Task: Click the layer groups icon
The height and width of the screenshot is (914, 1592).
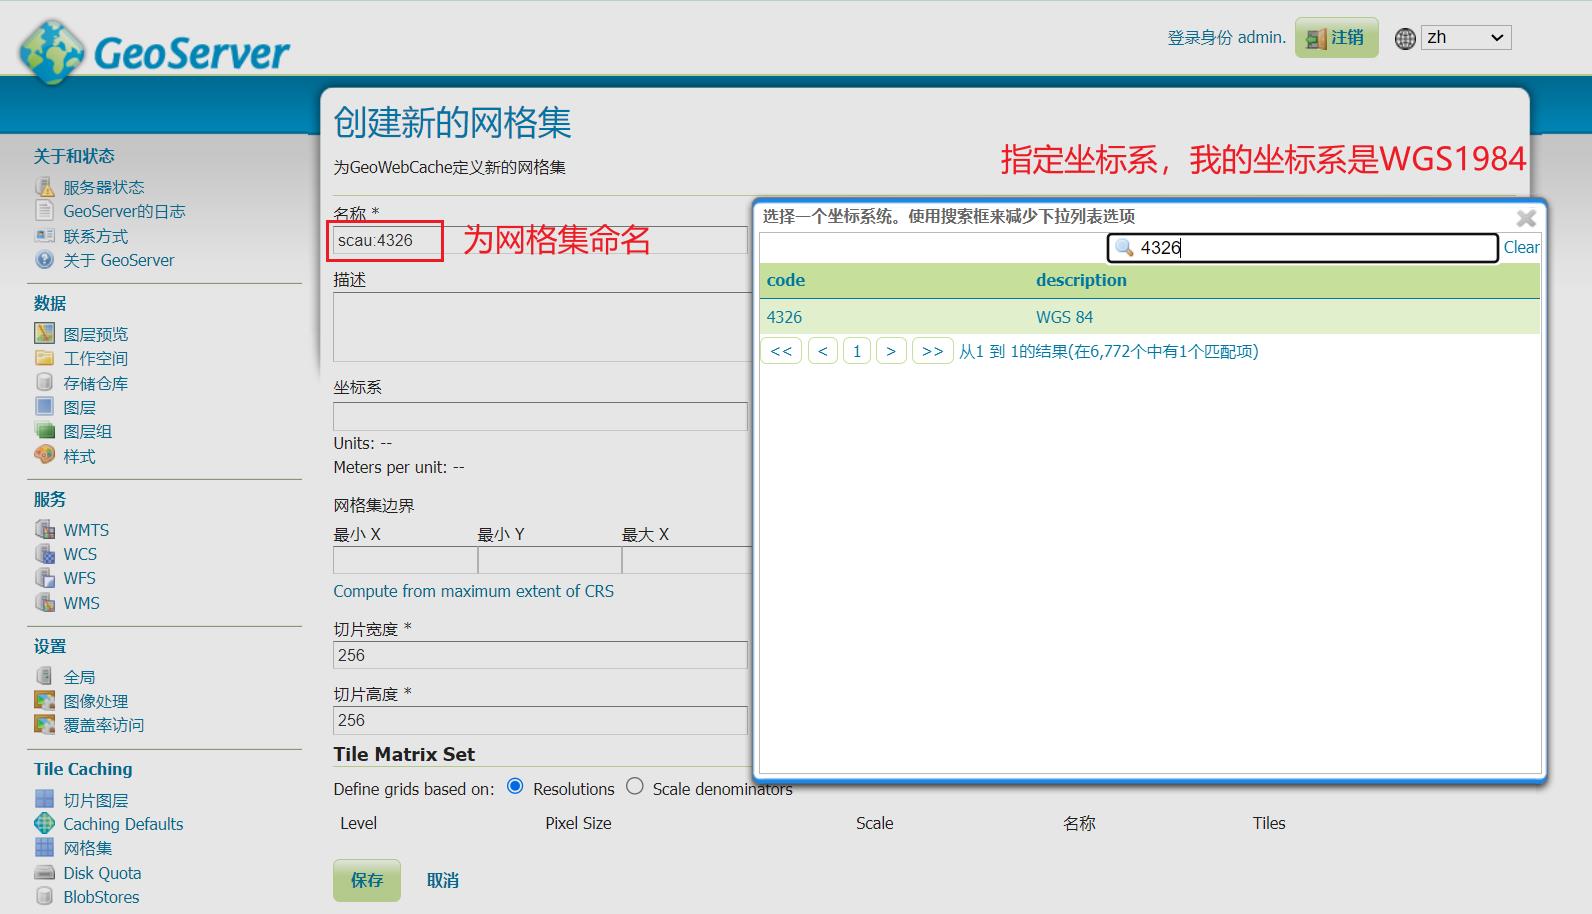Action: pyautogui.click(x=45, y=431)
